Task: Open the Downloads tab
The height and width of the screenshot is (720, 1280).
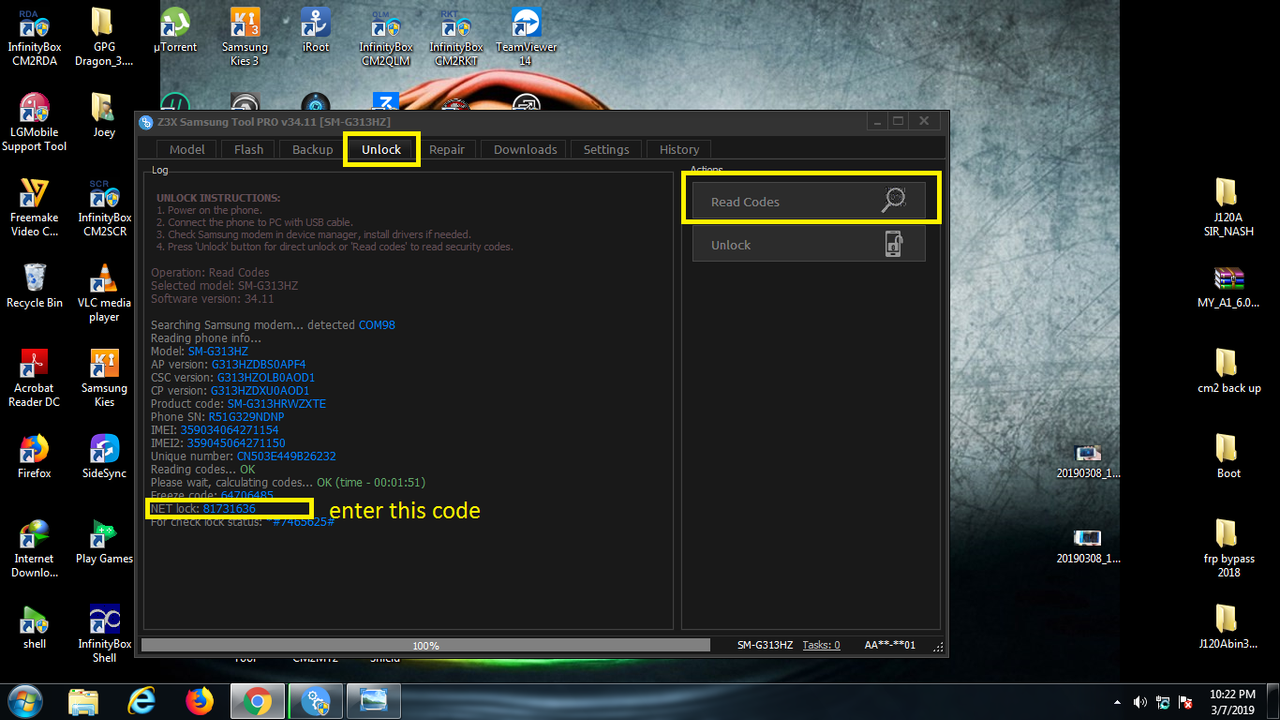Action: coord(525,149)
